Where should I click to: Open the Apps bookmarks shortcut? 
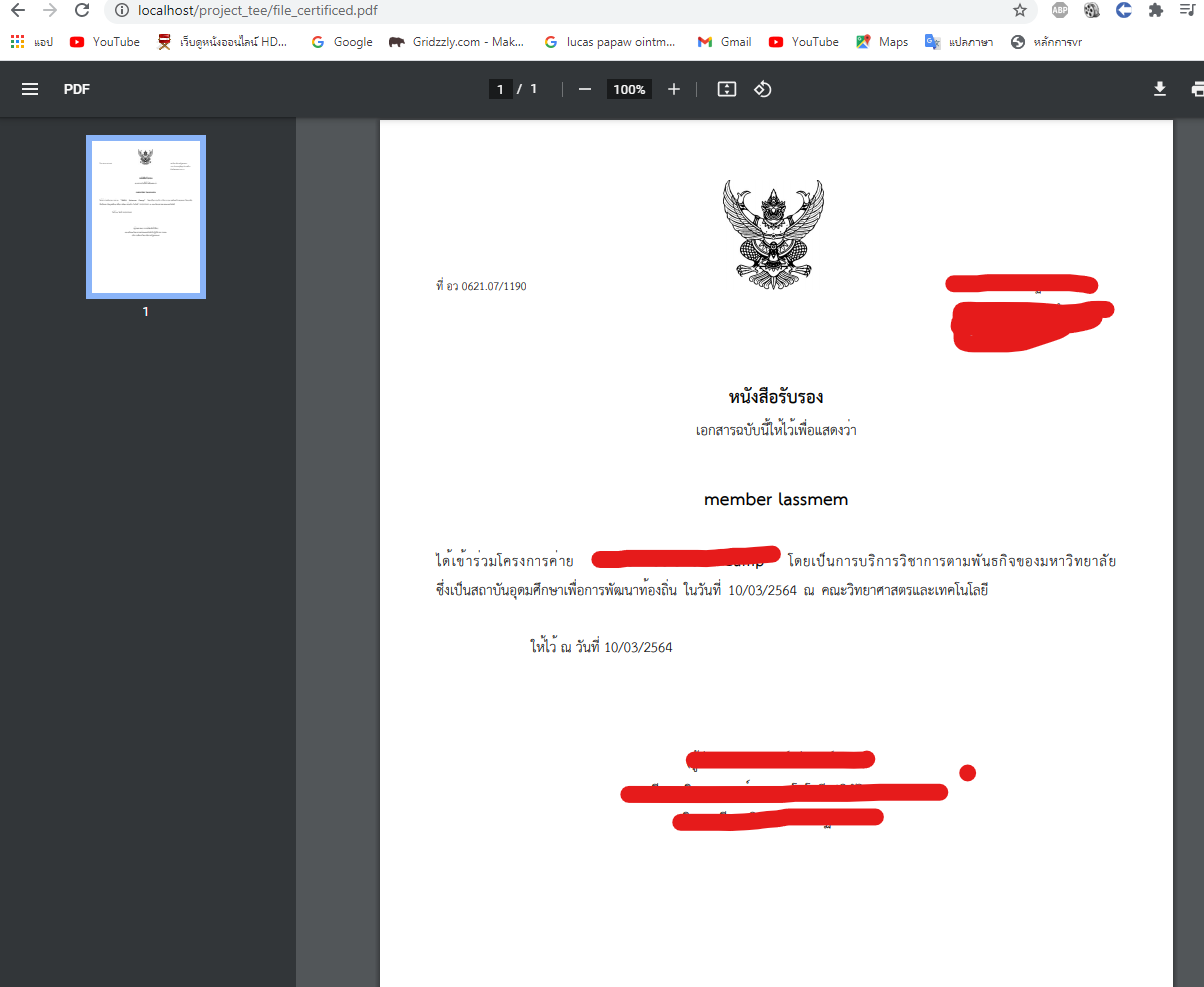(x=31, y=42)
